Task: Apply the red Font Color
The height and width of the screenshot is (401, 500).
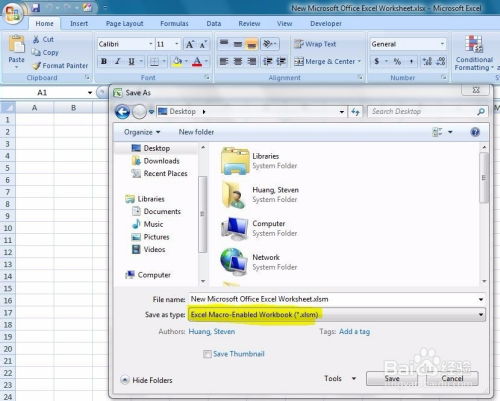Action: coord(197,61)
